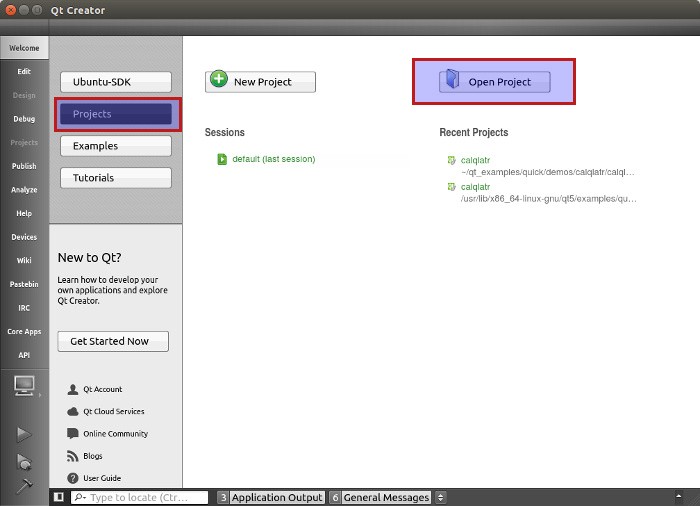The height and width of the screenshot is (506, 700).
Task: Open the IRC mode tab
Action: 24,308
